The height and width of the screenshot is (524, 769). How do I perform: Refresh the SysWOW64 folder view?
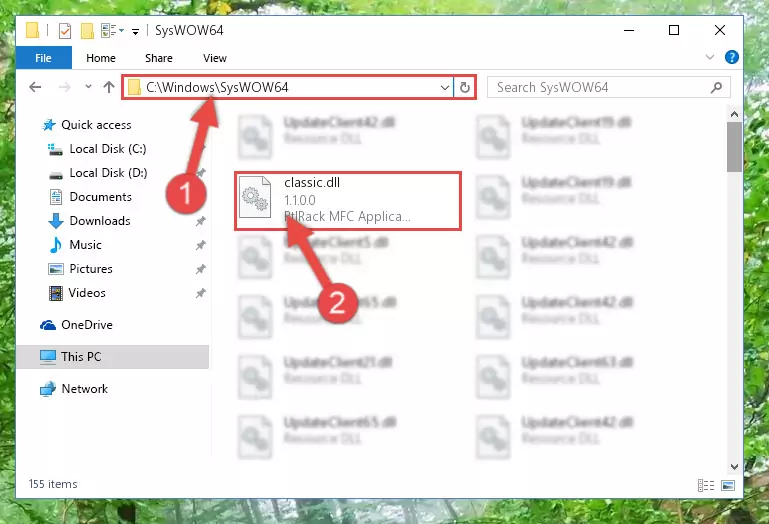pos(464,88)
